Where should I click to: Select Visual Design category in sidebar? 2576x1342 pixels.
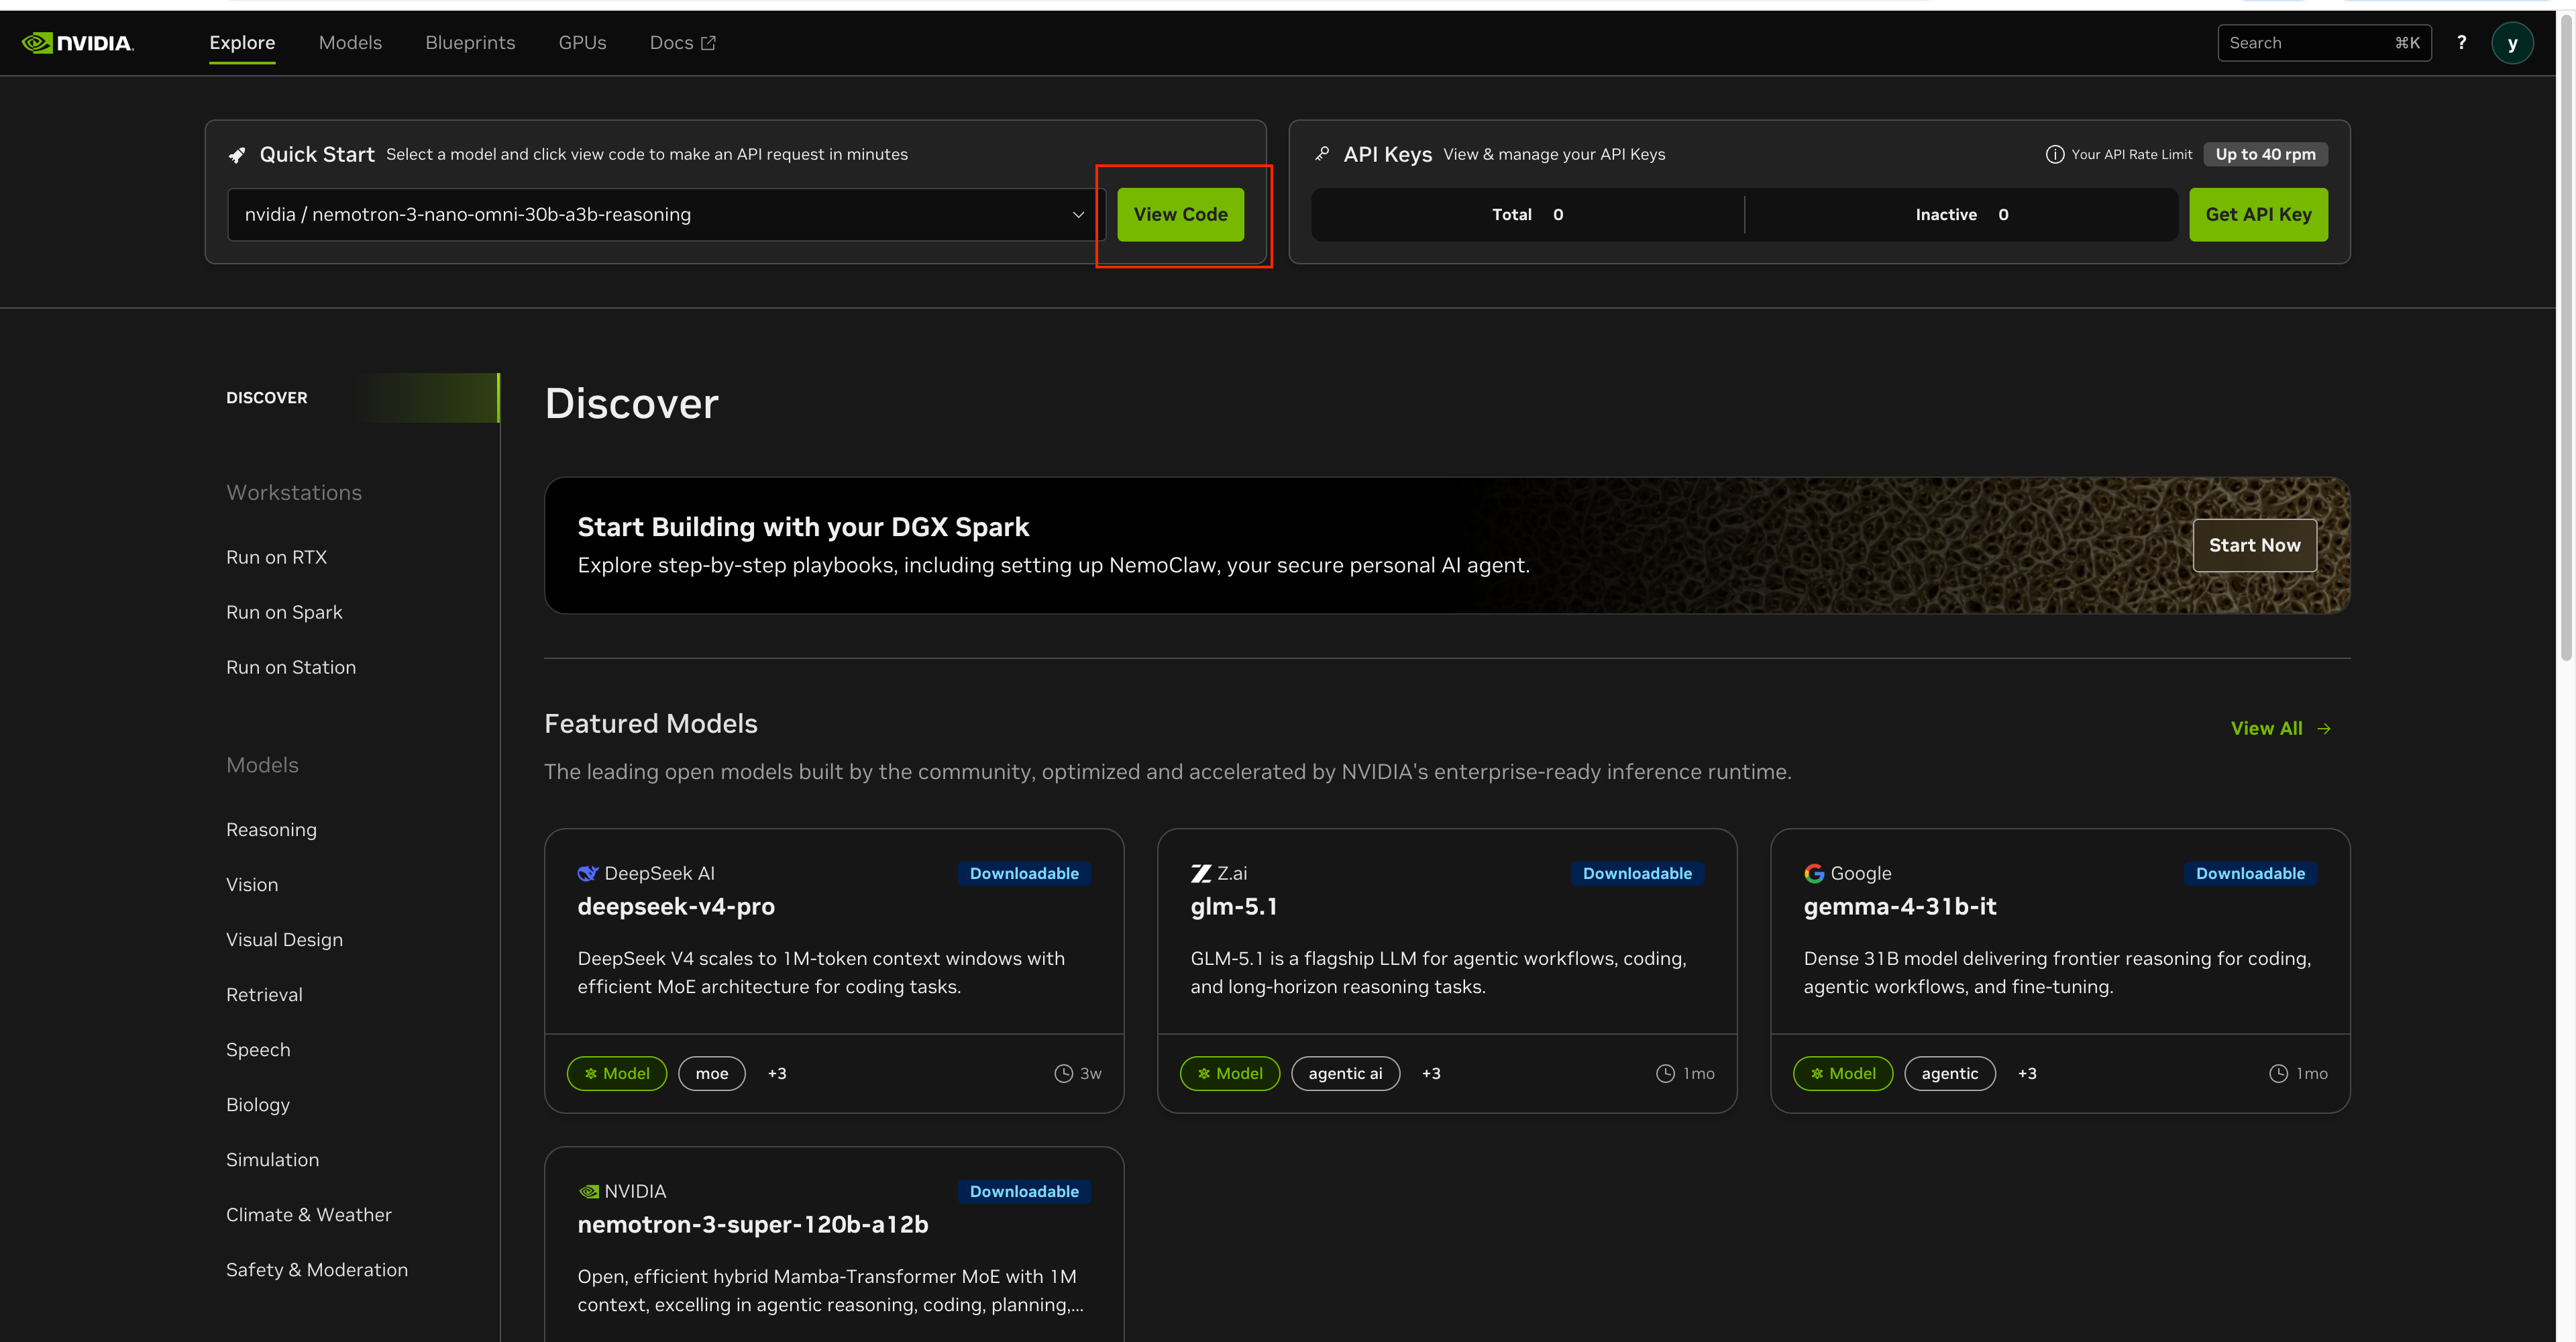(x=284, y=940)
